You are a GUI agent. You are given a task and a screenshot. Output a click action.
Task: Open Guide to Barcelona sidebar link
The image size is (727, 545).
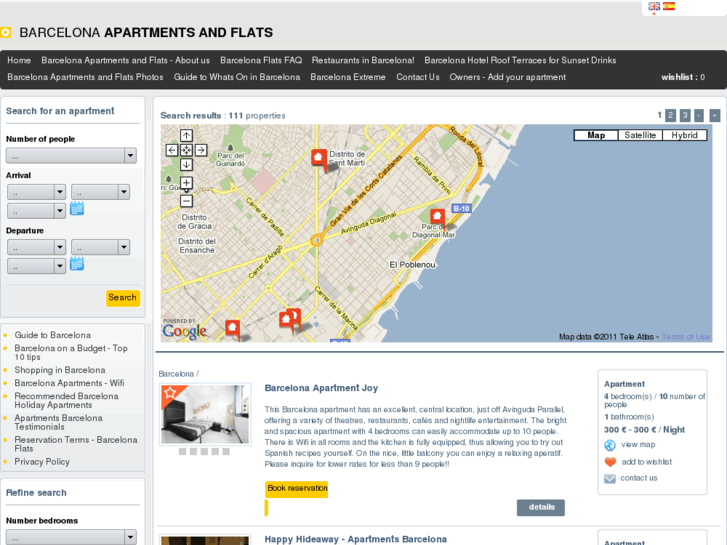point(52,335)
